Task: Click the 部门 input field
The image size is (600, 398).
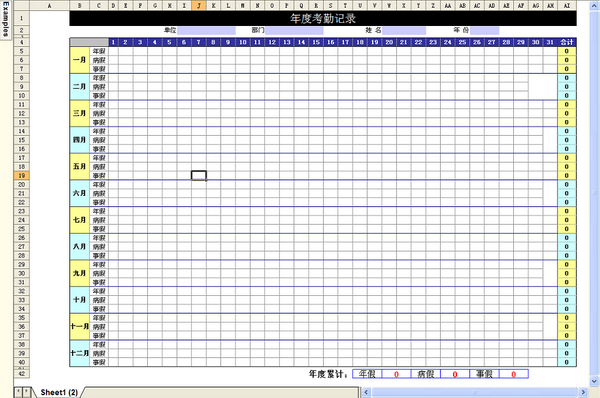Action: pos(294,30)
